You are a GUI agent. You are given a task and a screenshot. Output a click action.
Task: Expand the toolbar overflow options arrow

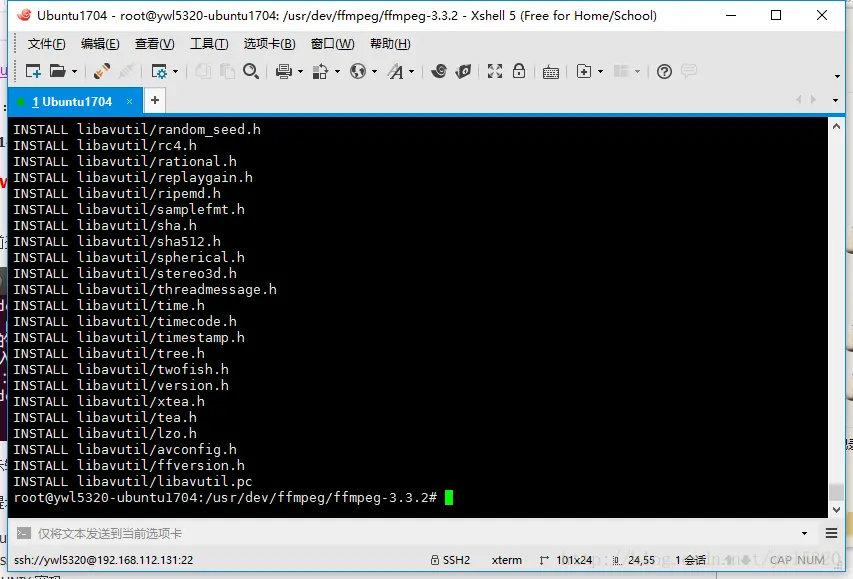(x=837, y=76)
